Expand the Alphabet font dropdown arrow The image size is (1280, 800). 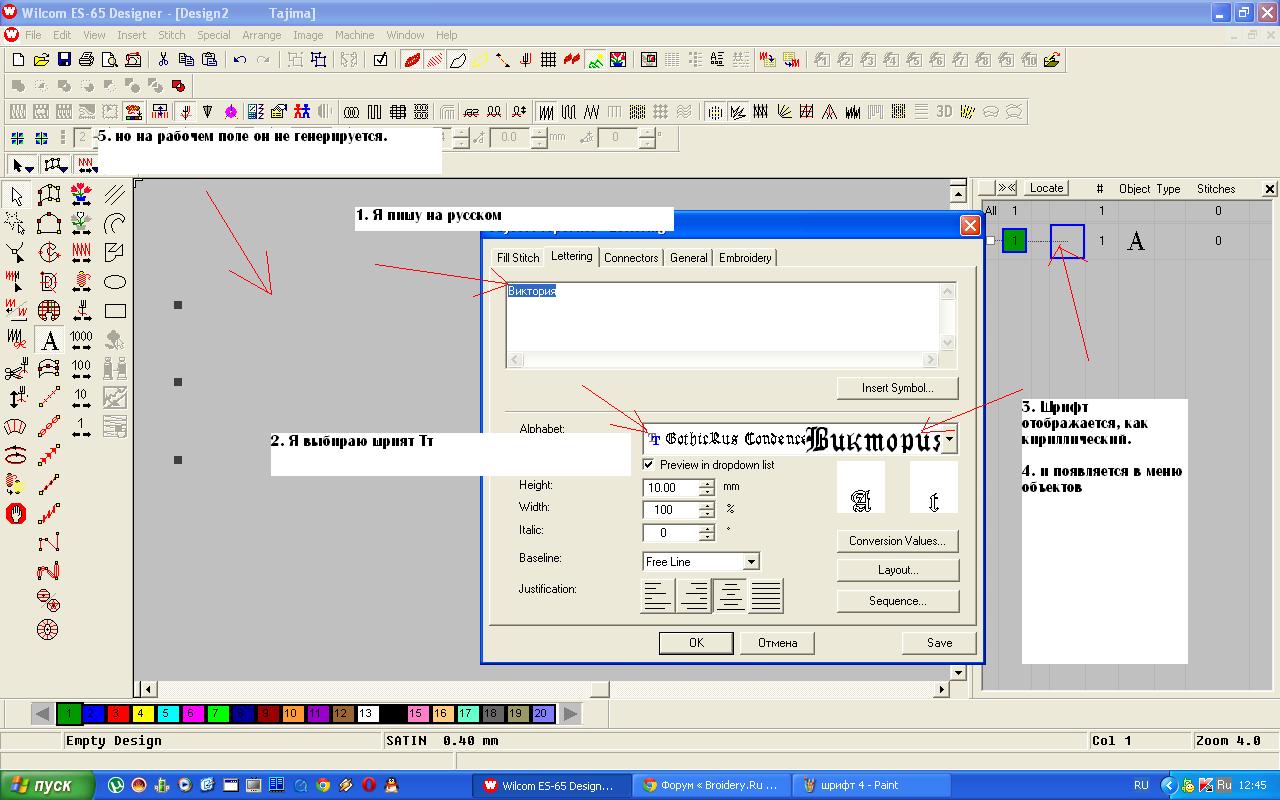point(949,439)
